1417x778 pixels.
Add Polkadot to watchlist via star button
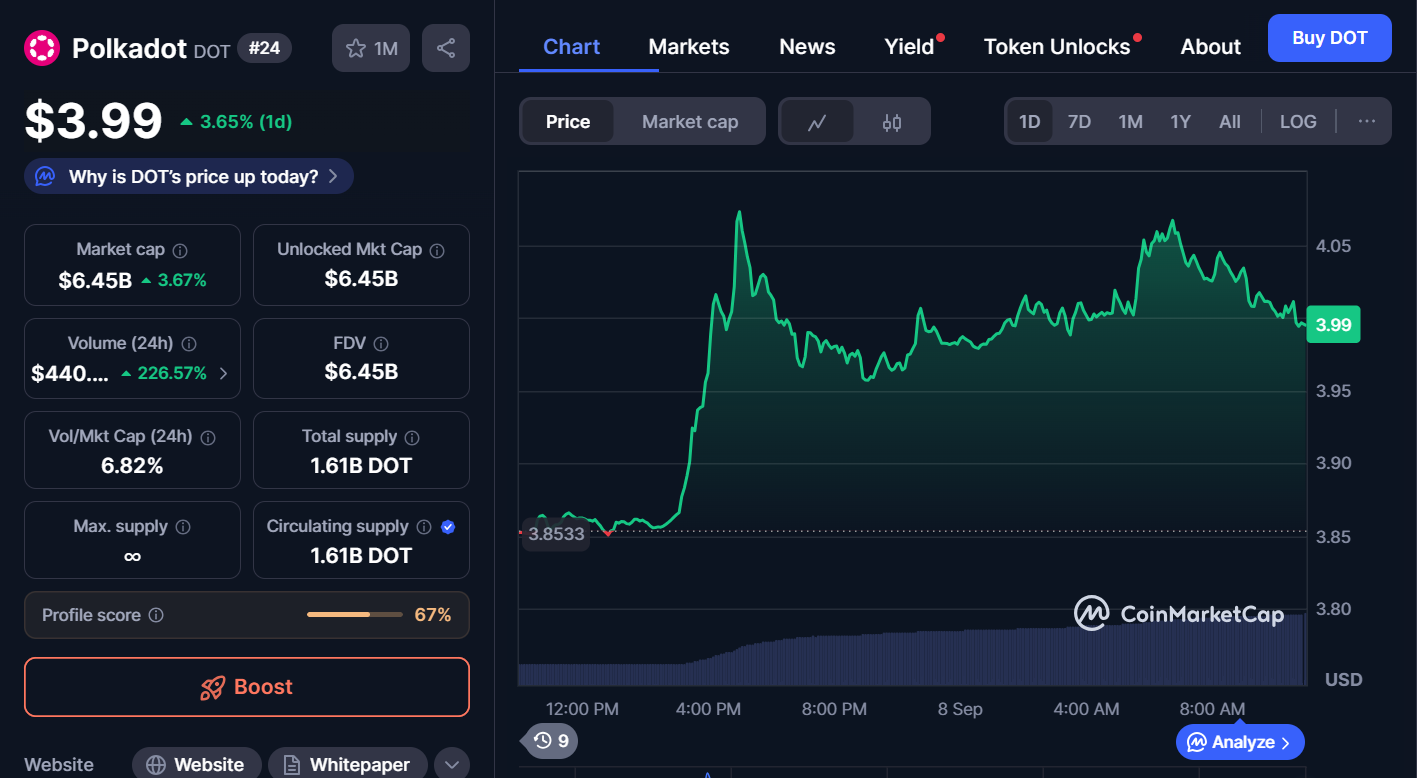click(x=371, y=48)
